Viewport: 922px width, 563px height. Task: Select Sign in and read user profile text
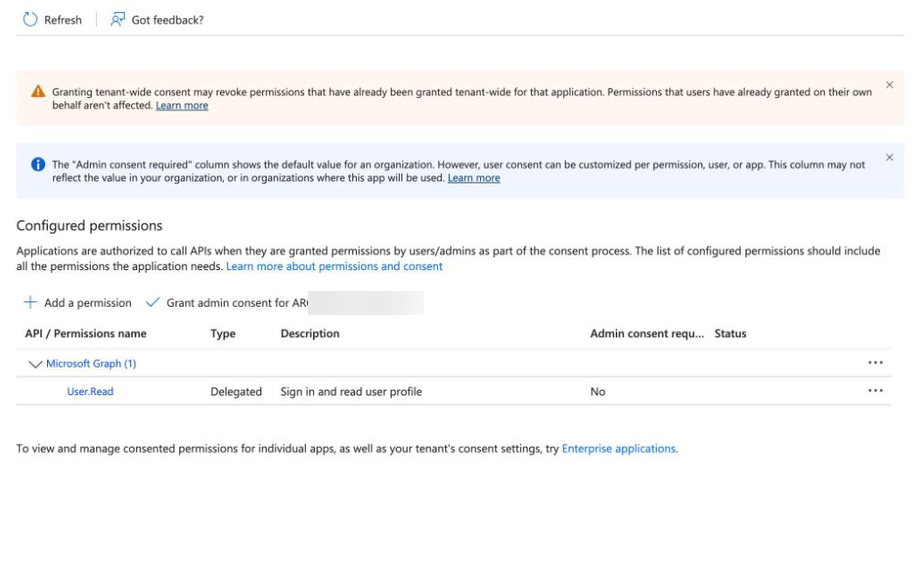351,391
